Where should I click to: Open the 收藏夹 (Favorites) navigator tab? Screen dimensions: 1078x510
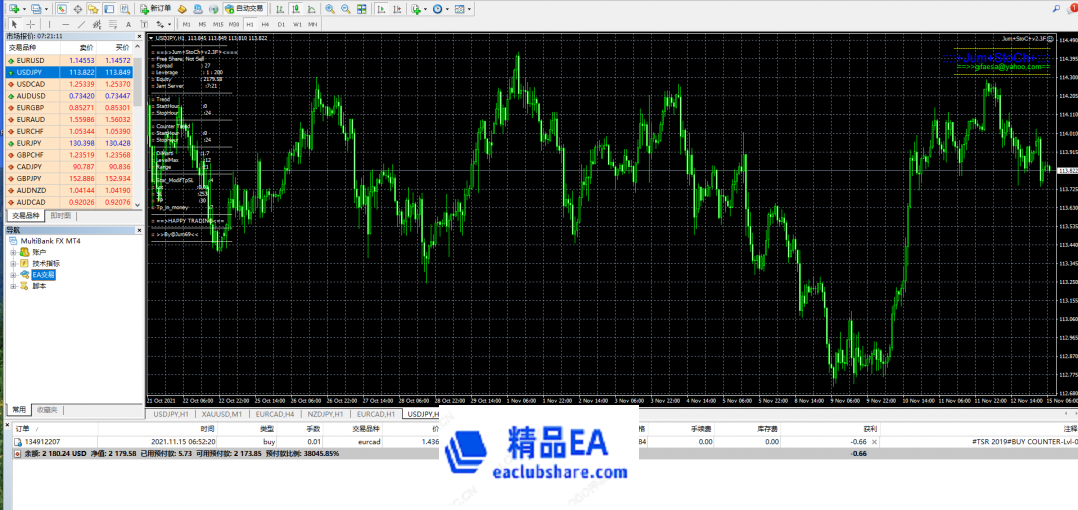47,410
